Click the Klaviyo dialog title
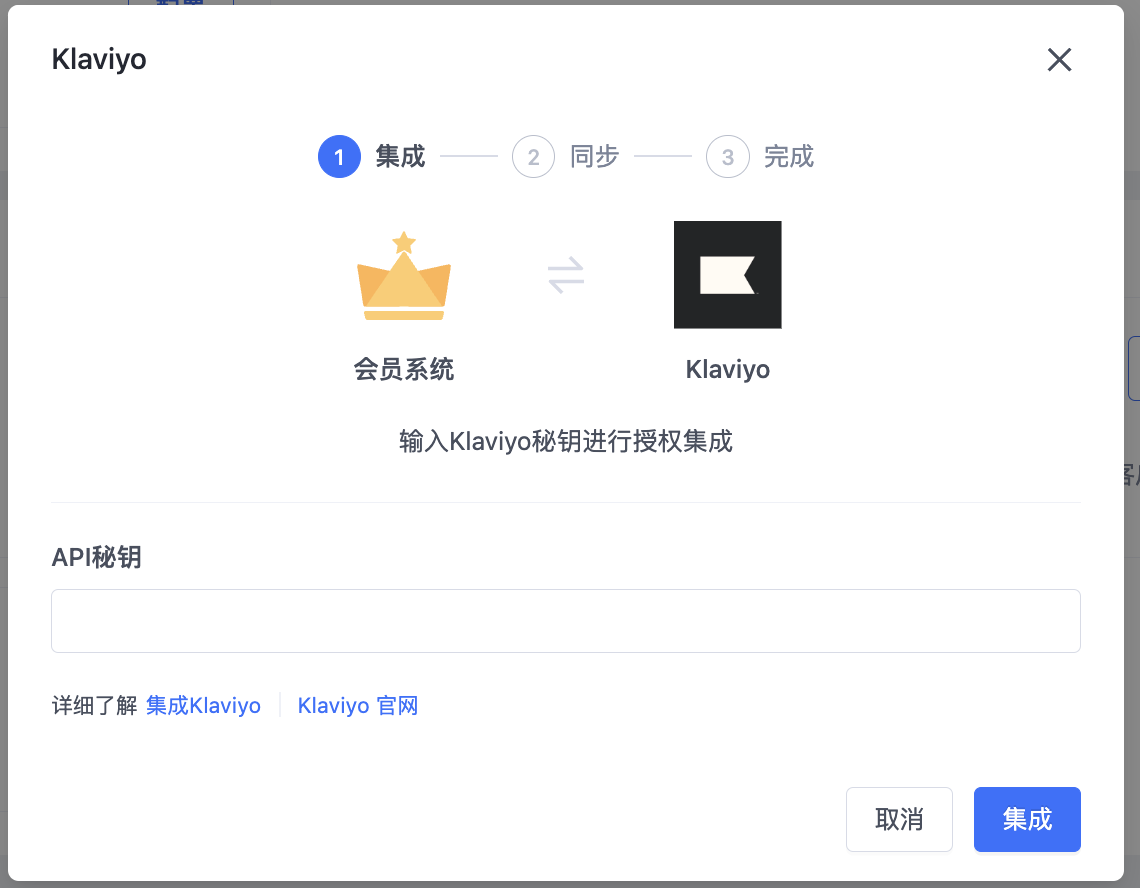Image resolution: width=1140 pixels, height=888 pixels. coord(98,59)
